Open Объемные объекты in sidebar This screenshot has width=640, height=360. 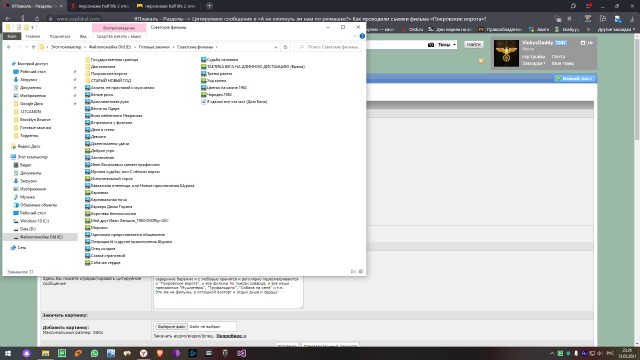click(x=38, y=205)
